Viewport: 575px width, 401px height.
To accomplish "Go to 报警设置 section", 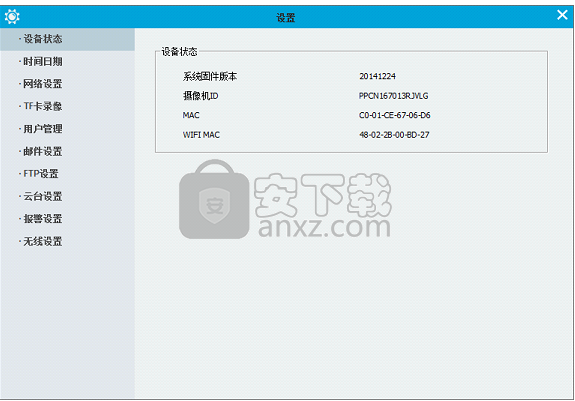I will click(x=67, y=219).
